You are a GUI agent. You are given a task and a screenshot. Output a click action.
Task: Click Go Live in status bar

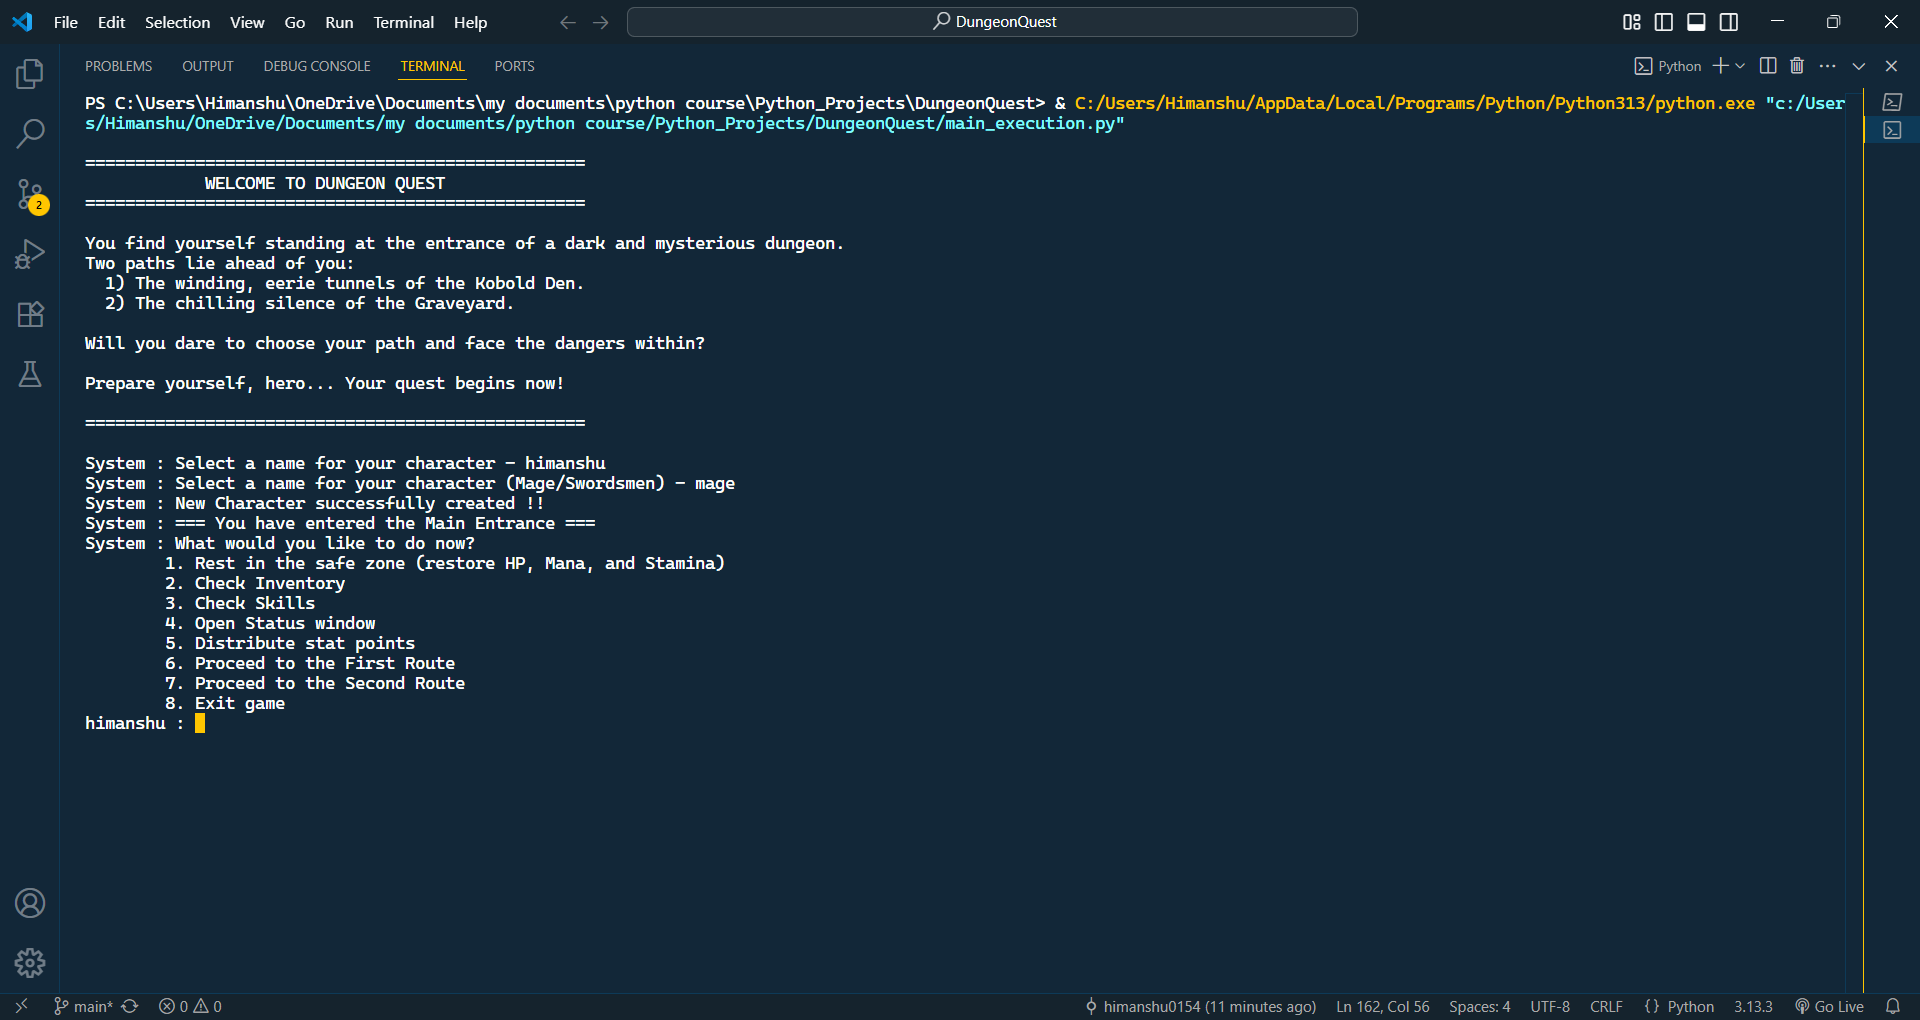[1829, 1006]
